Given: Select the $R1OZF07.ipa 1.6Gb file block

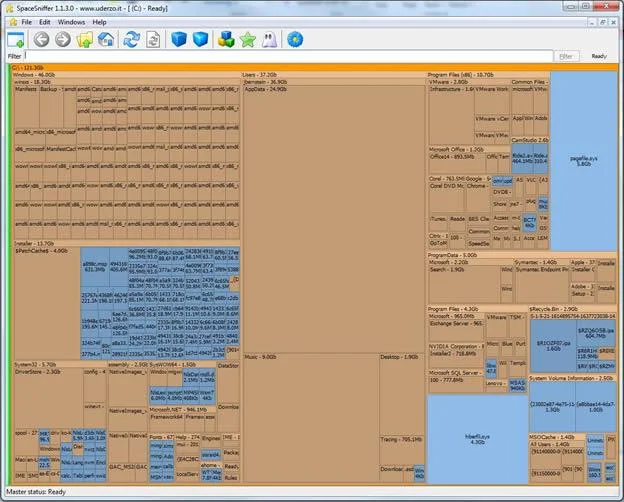Looking at the screenshot, I should pos(553,346).
